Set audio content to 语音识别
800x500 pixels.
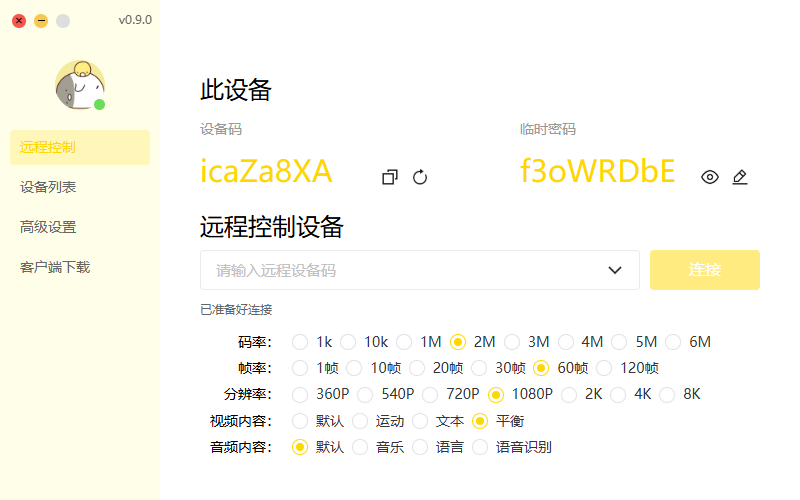tap(480, 447)
